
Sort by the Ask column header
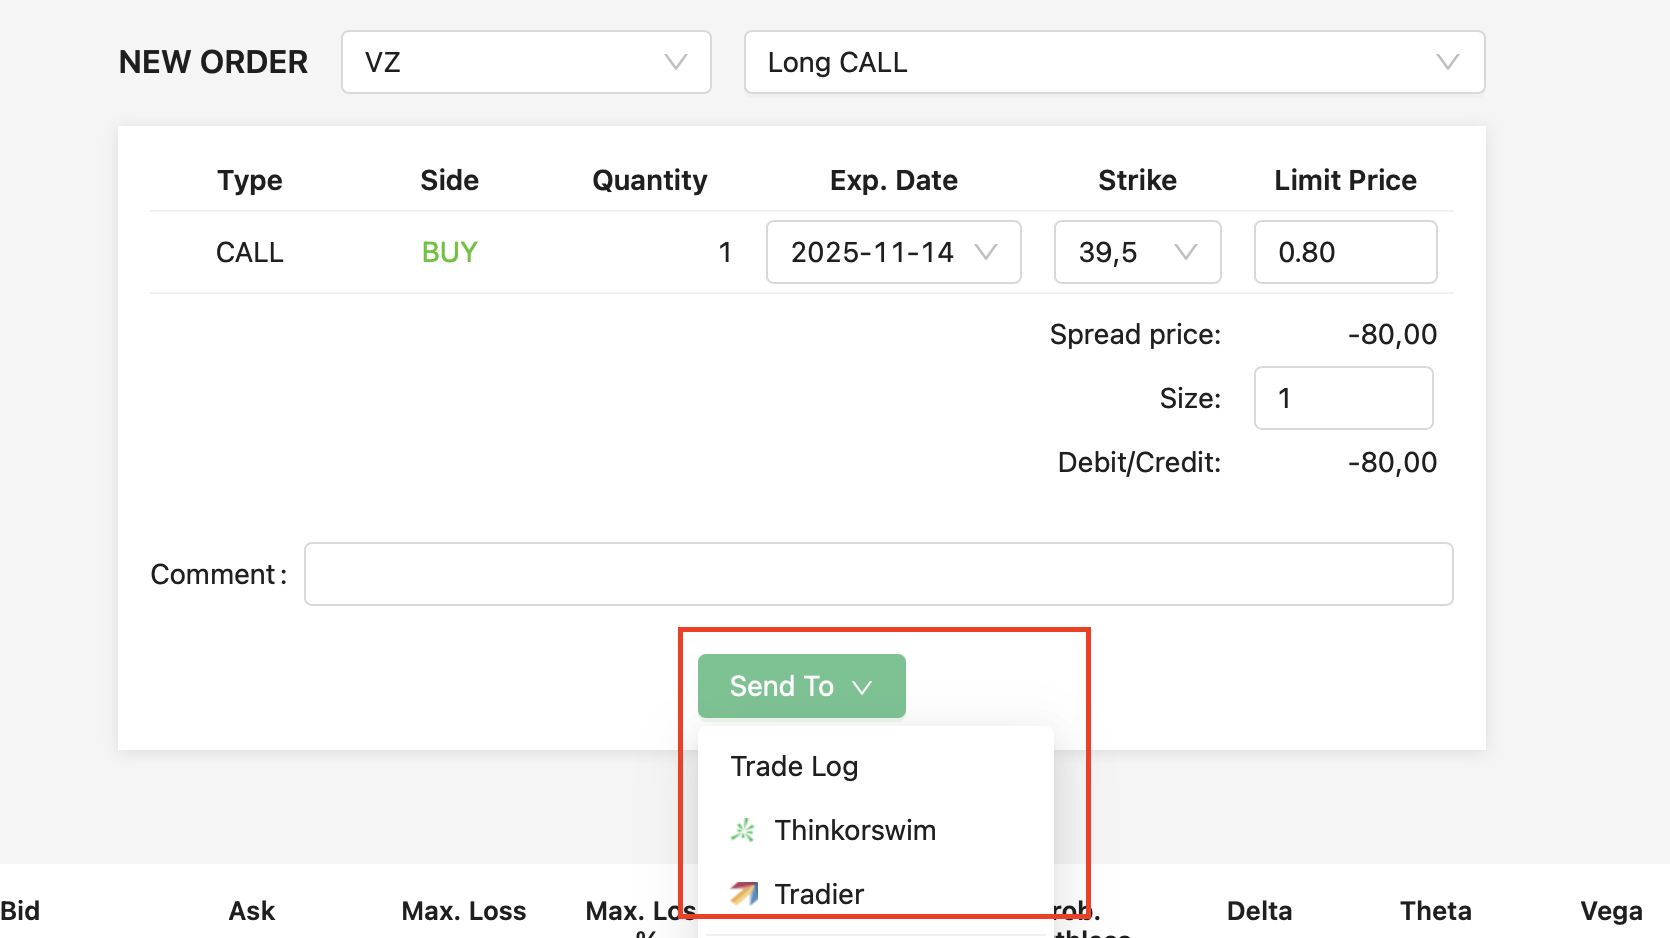(252, 911)
